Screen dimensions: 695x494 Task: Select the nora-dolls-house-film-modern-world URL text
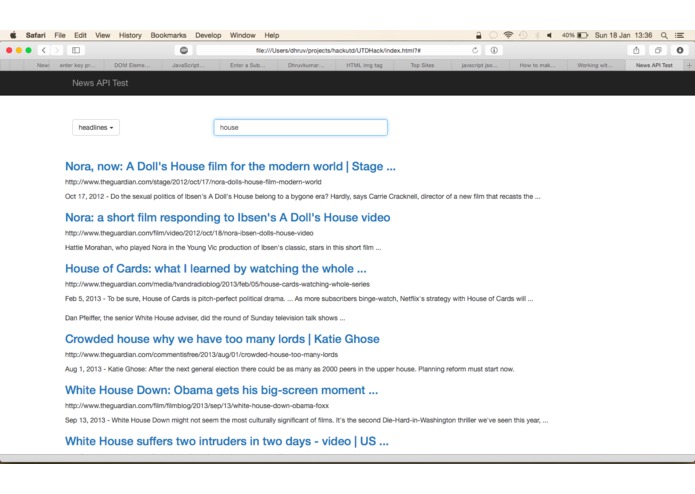[x=193, y=182]
